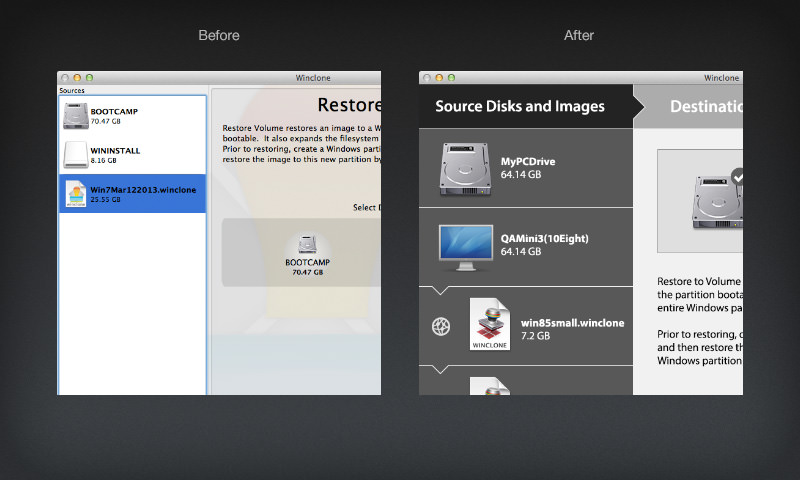Select the WININSTALL white drive icon
Image resolution: width=800 pixels, height=480 pixels.
coord(76,155)
